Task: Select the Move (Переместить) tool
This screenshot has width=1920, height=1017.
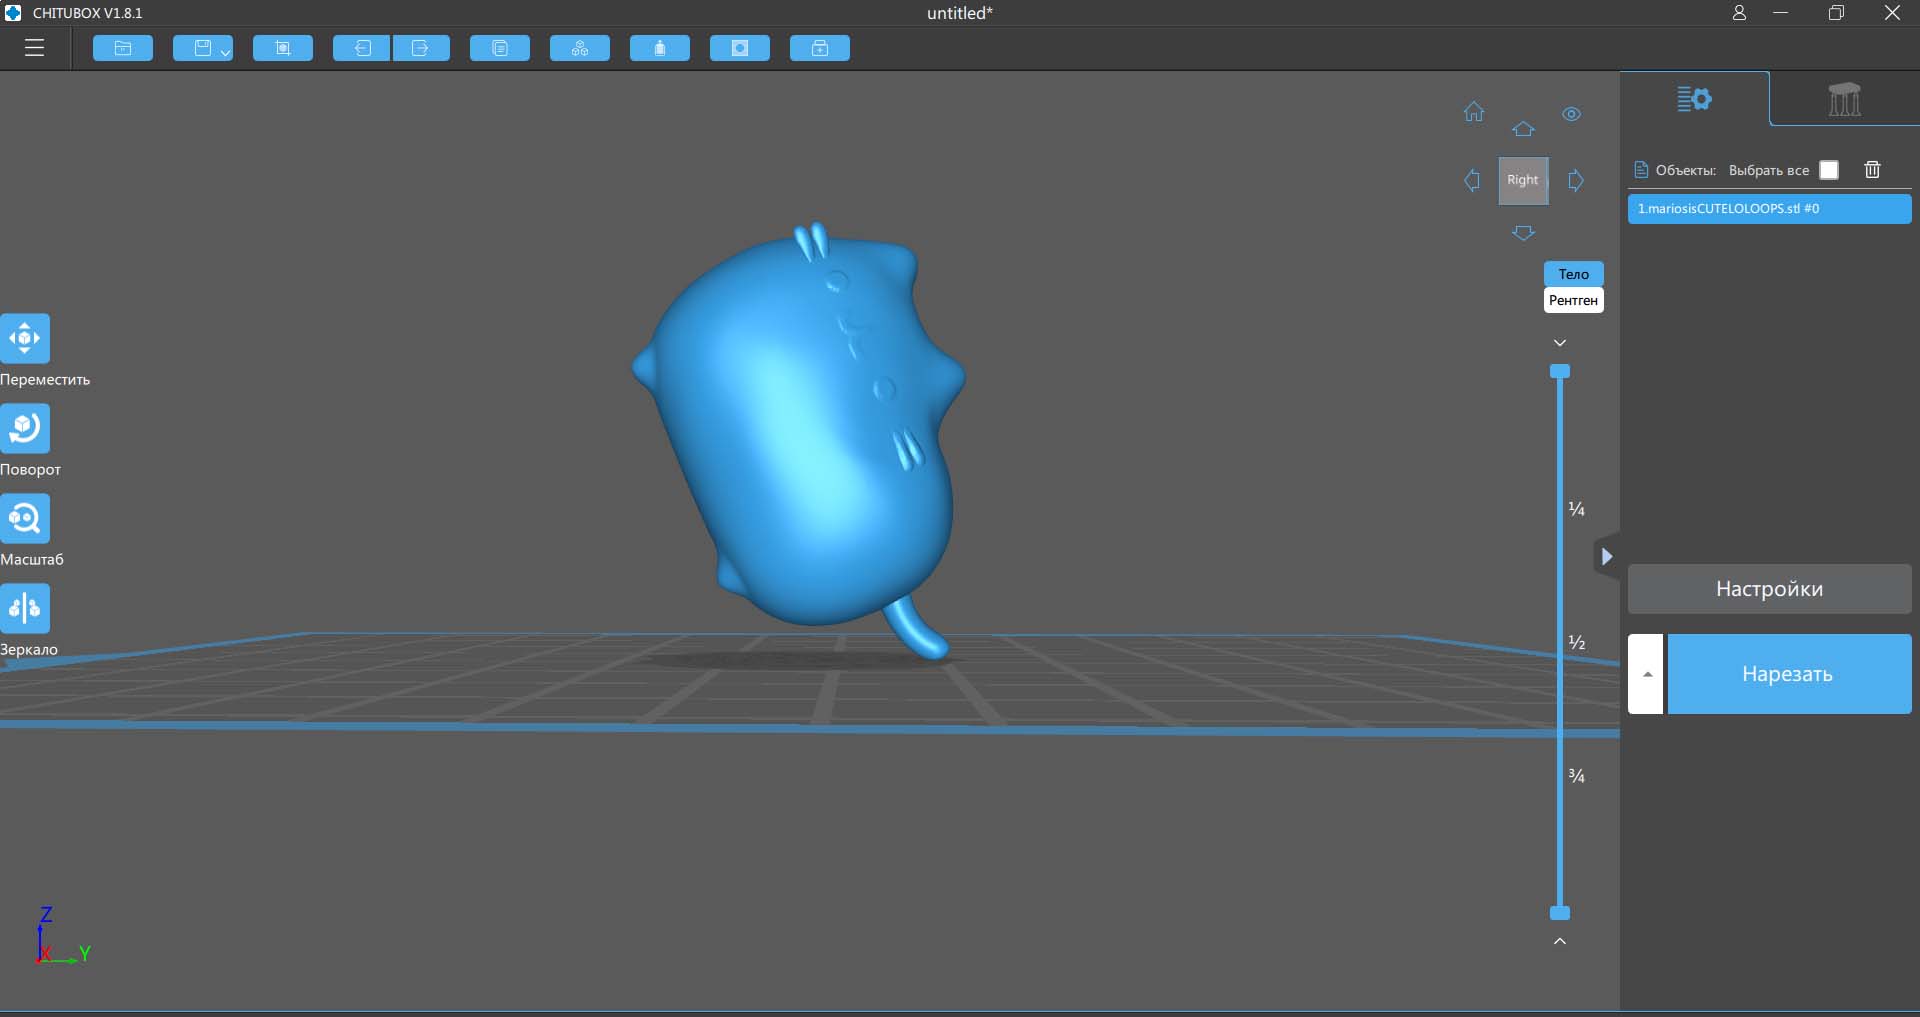Action: point(25,338)
